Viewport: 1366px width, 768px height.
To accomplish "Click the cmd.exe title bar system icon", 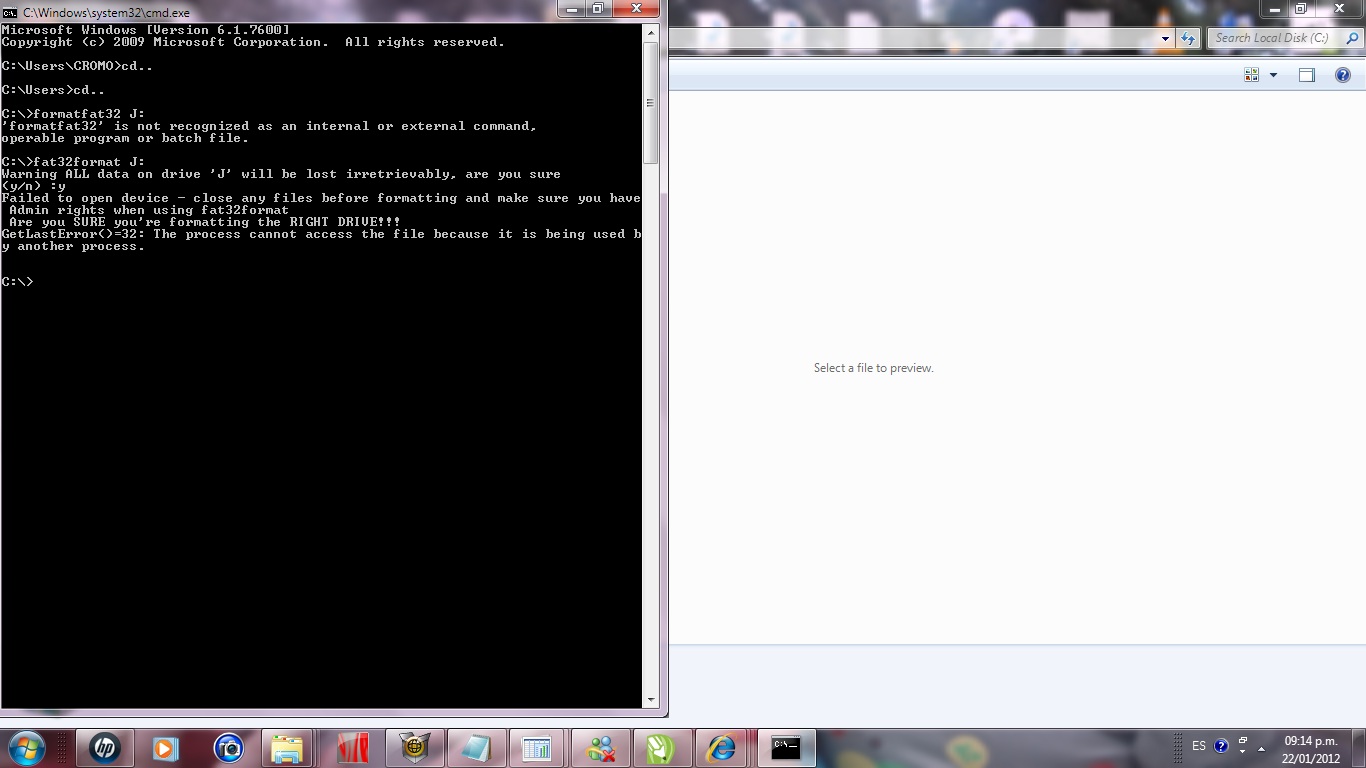I will [10, 13].
